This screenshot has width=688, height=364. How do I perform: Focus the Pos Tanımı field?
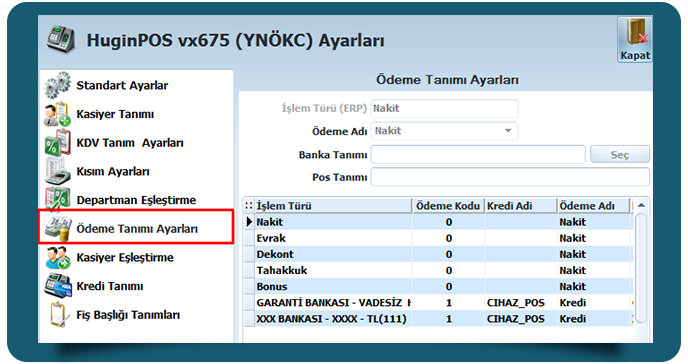pos(510,177)
